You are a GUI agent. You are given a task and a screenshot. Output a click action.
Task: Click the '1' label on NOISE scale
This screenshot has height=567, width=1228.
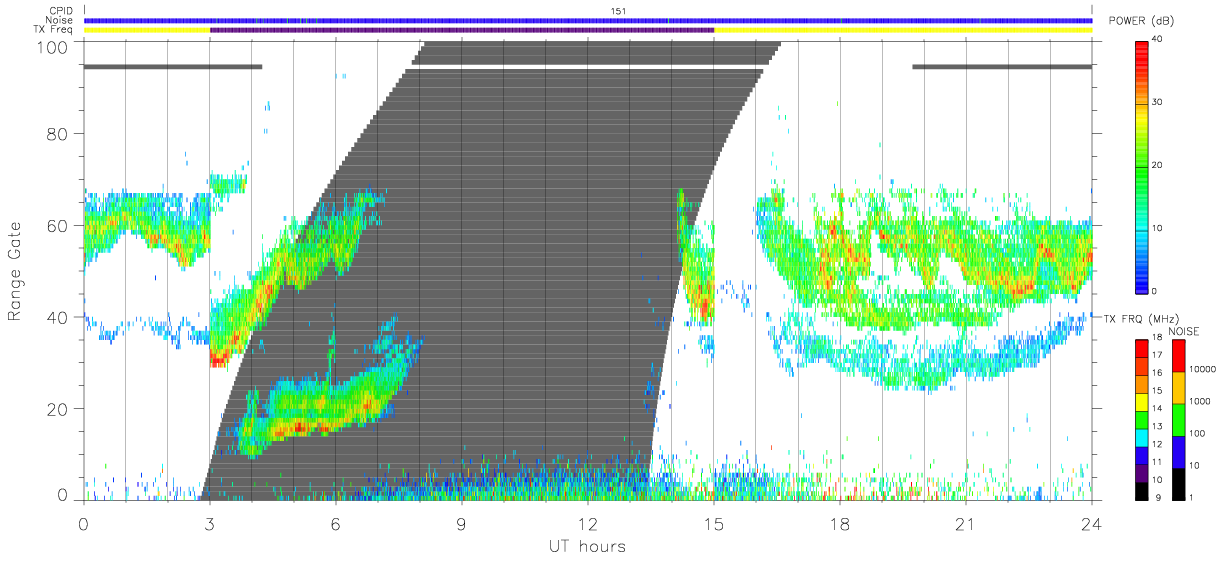point(1192,497)
